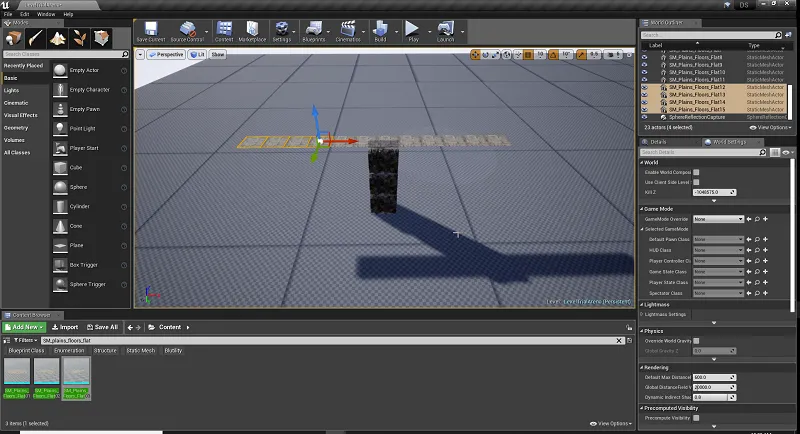Open the Edit menu
The height and width of the screenshot is (434, 800).
click(24, 14)
